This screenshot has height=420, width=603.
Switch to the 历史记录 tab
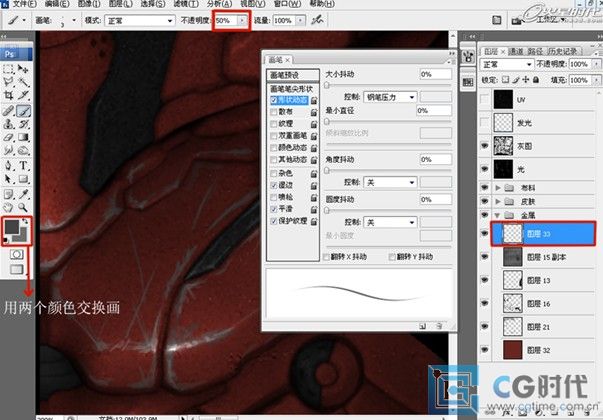tap(563, 51)
